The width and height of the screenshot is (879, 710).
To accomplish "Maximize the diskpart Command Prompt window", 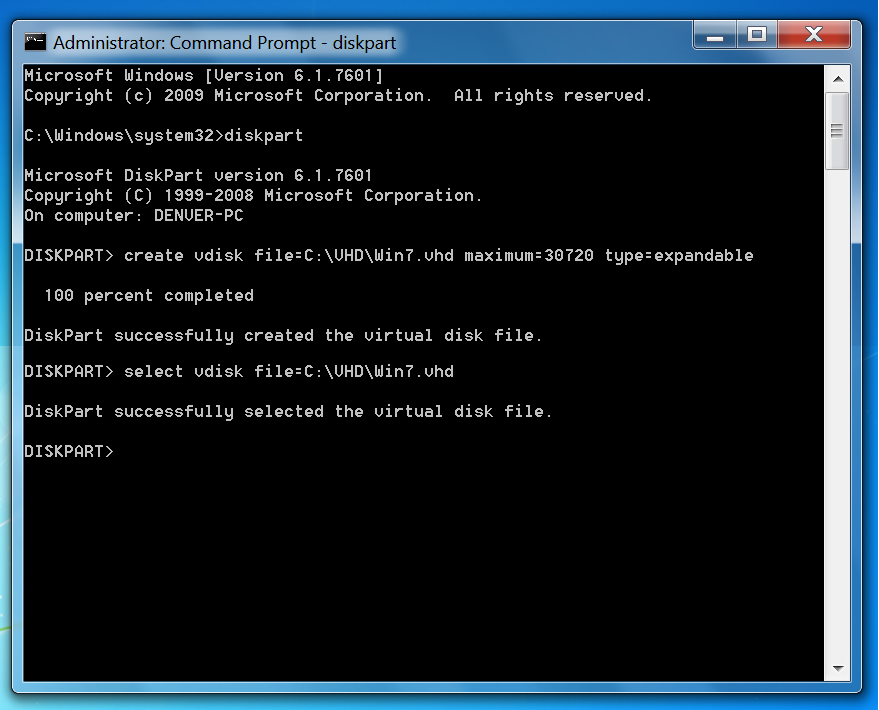I will (x=757, y=35).
